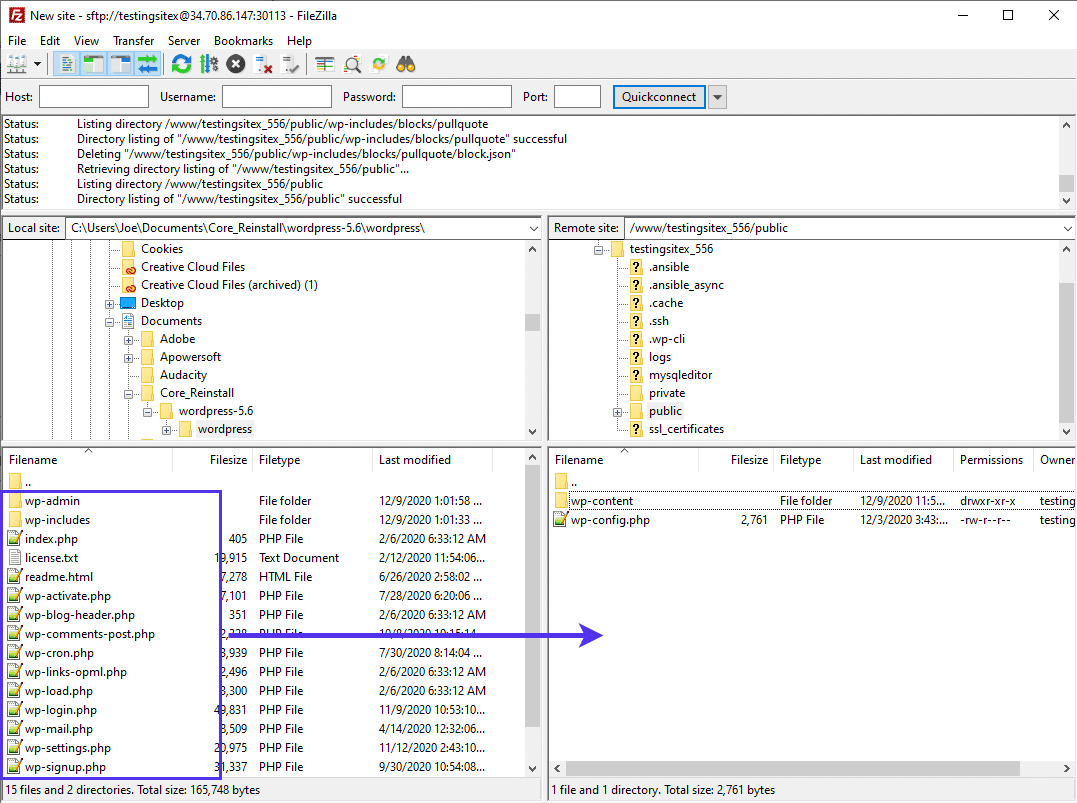
Task: Open the Server menu
Action: pyautogui.click(x=184, y=41)
